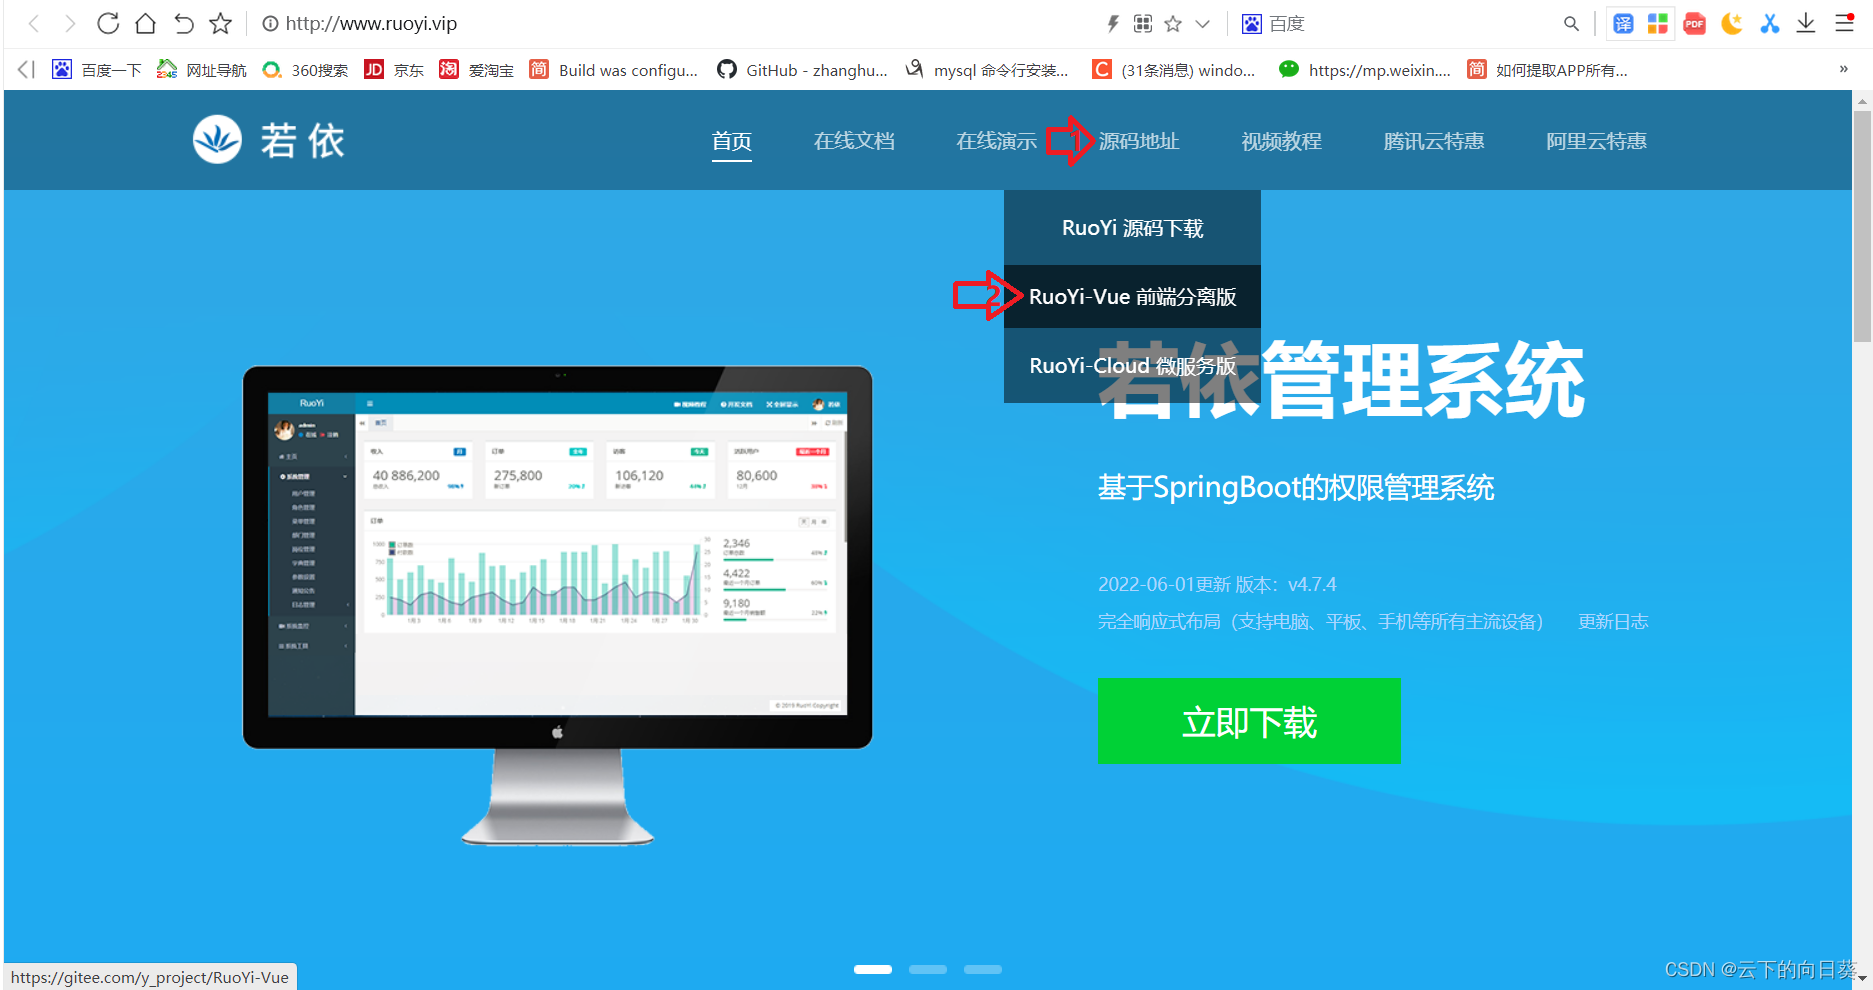Open 网址导航 bookmark
This screenshot has width=1873, height=990.
(x=202, y=69)
